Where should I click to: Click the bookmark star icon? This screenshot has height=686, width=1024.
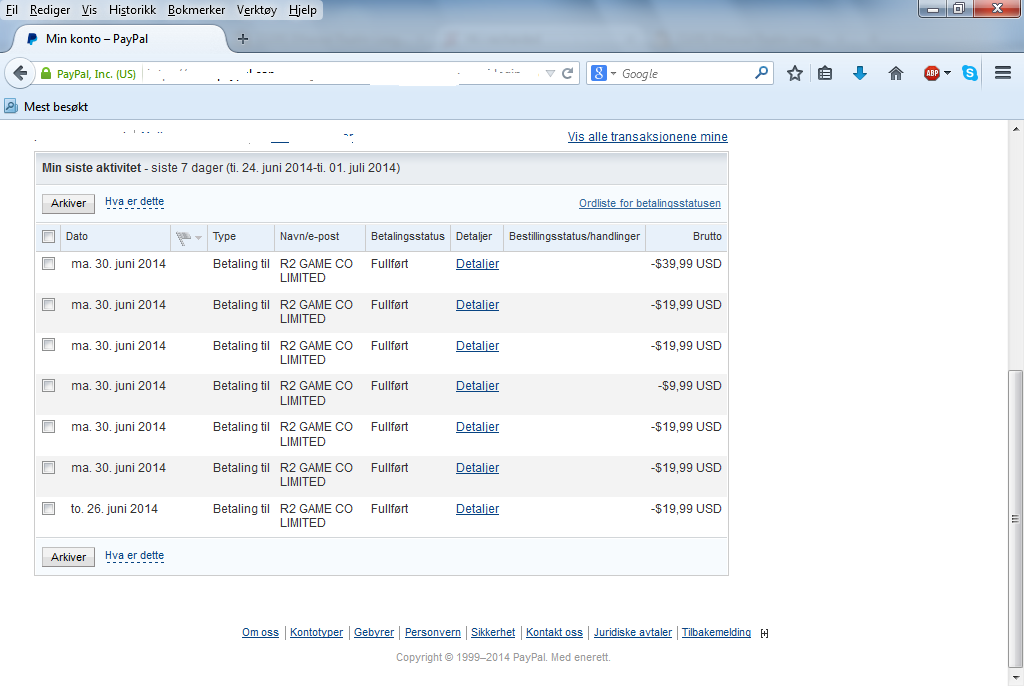(x=795, y=73)
